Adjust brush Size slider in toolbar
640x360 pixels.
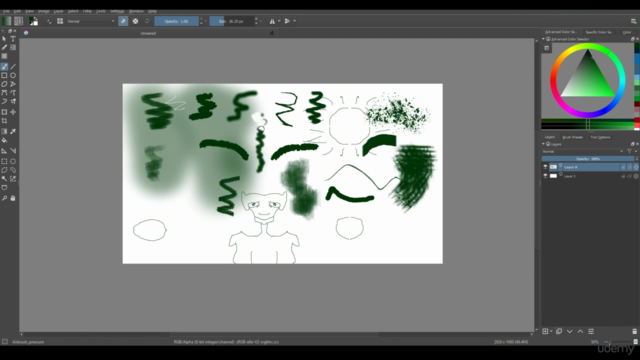pos(231,21)
